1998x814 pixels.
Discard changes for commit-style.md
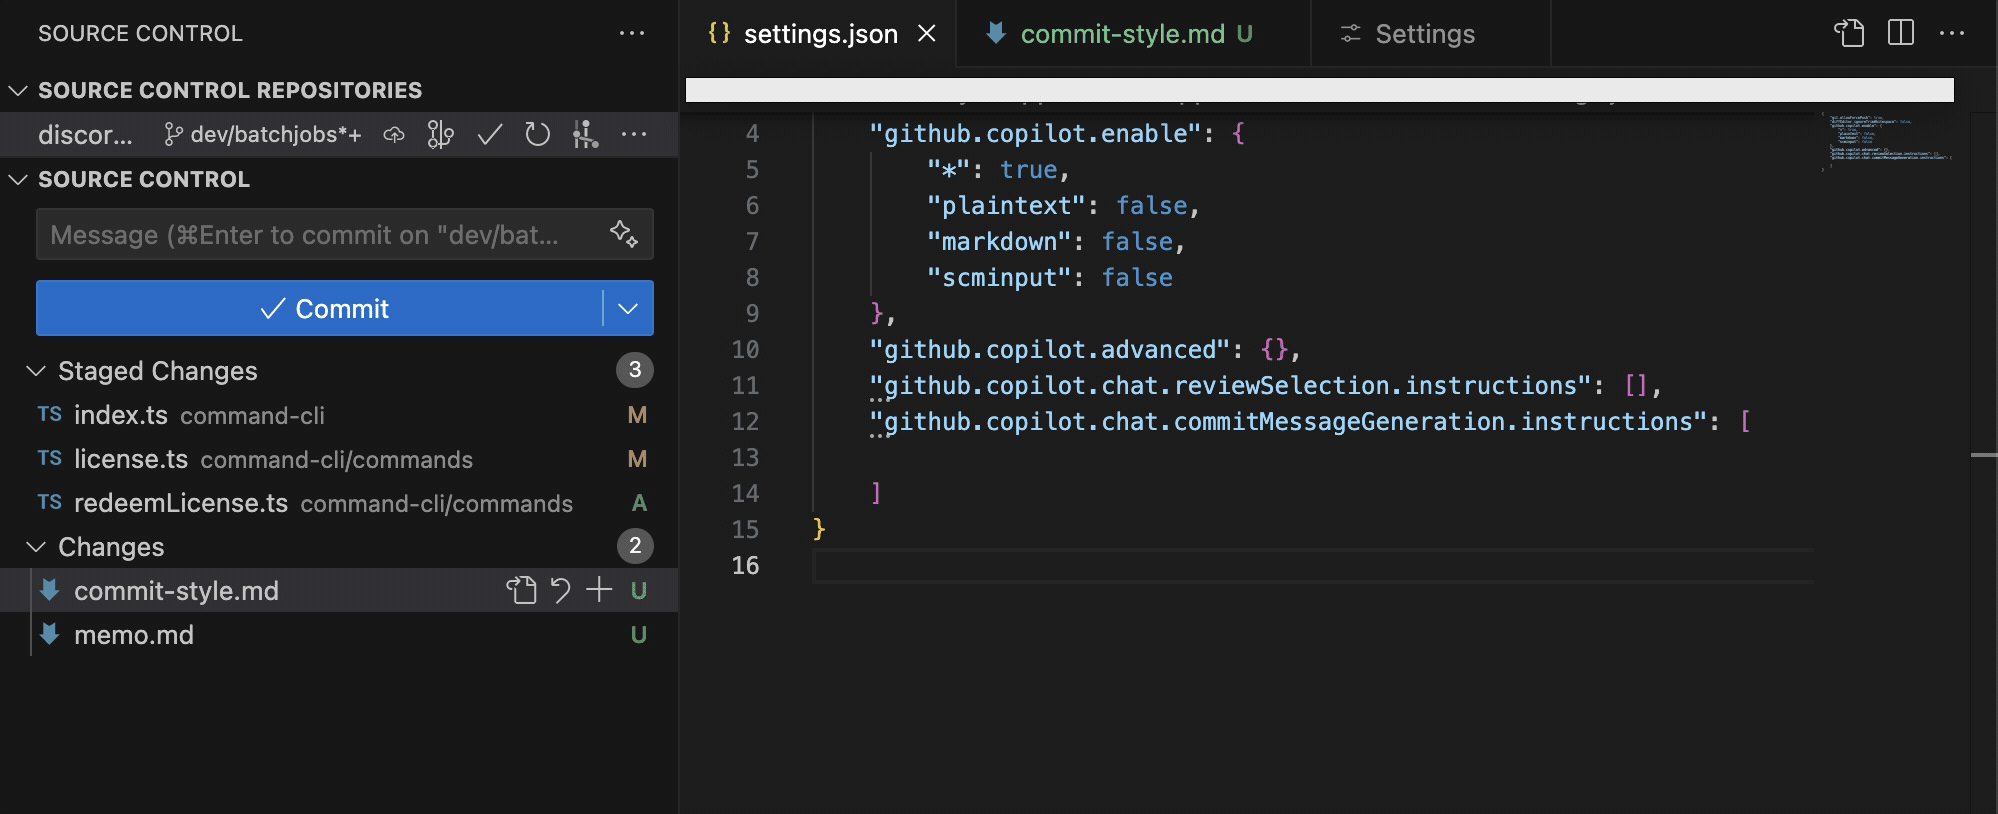click(560, 590)
